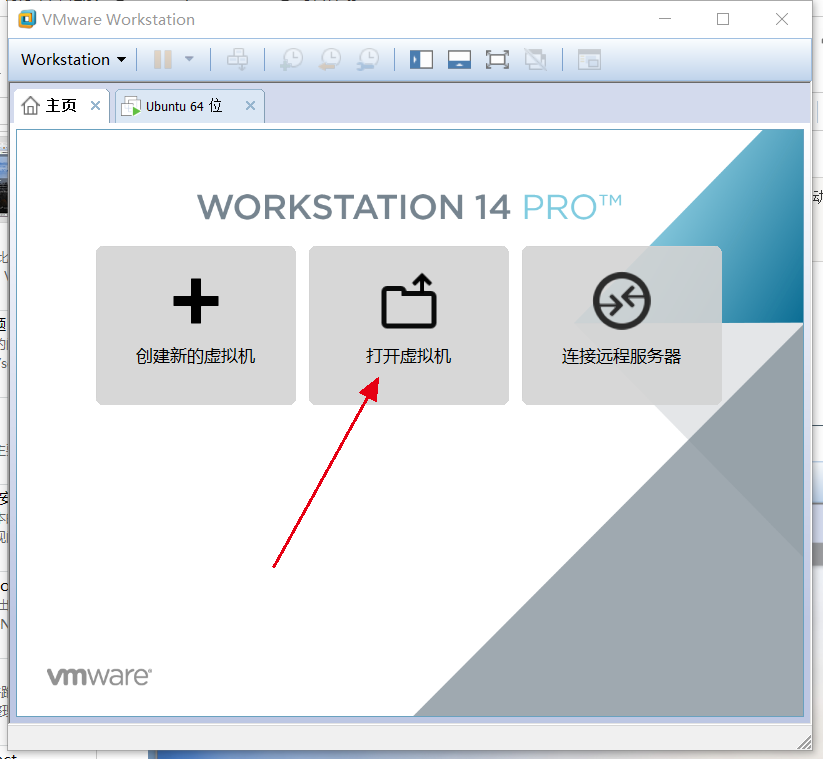Click the VMware Workstation title bar app icon
Screen dimensions: 823x759
click(27, 19)
